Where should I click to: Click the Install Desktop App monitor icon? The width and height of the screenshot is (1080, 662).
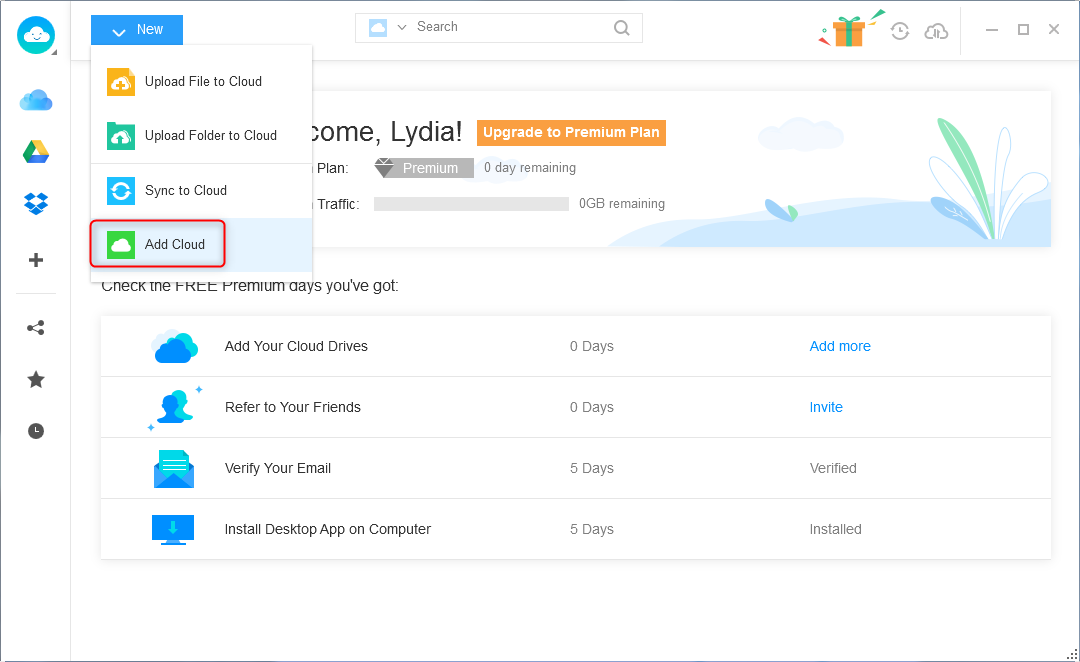click(x=173, y=530)
